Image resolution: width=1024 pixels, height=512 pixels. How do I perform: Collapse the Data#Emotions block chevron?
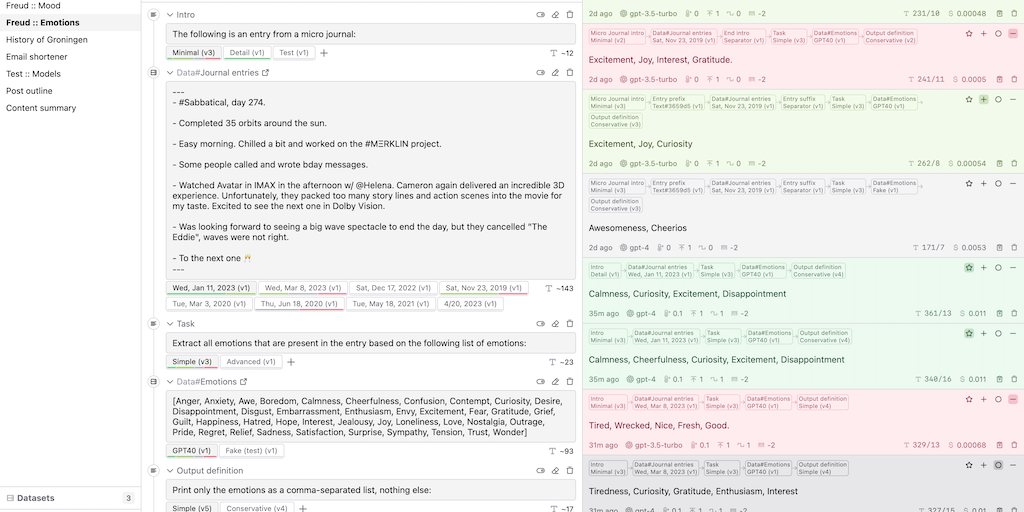click(170, 381)
